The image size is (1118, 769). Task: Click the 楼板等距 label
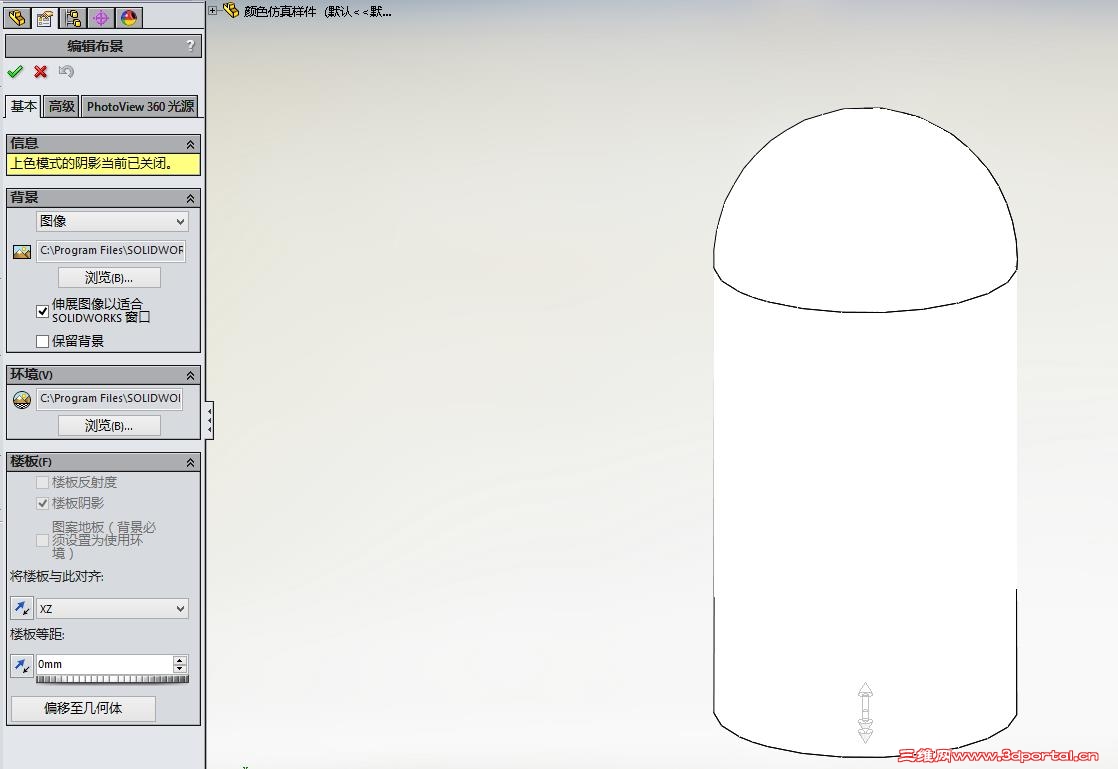point(37,634)
